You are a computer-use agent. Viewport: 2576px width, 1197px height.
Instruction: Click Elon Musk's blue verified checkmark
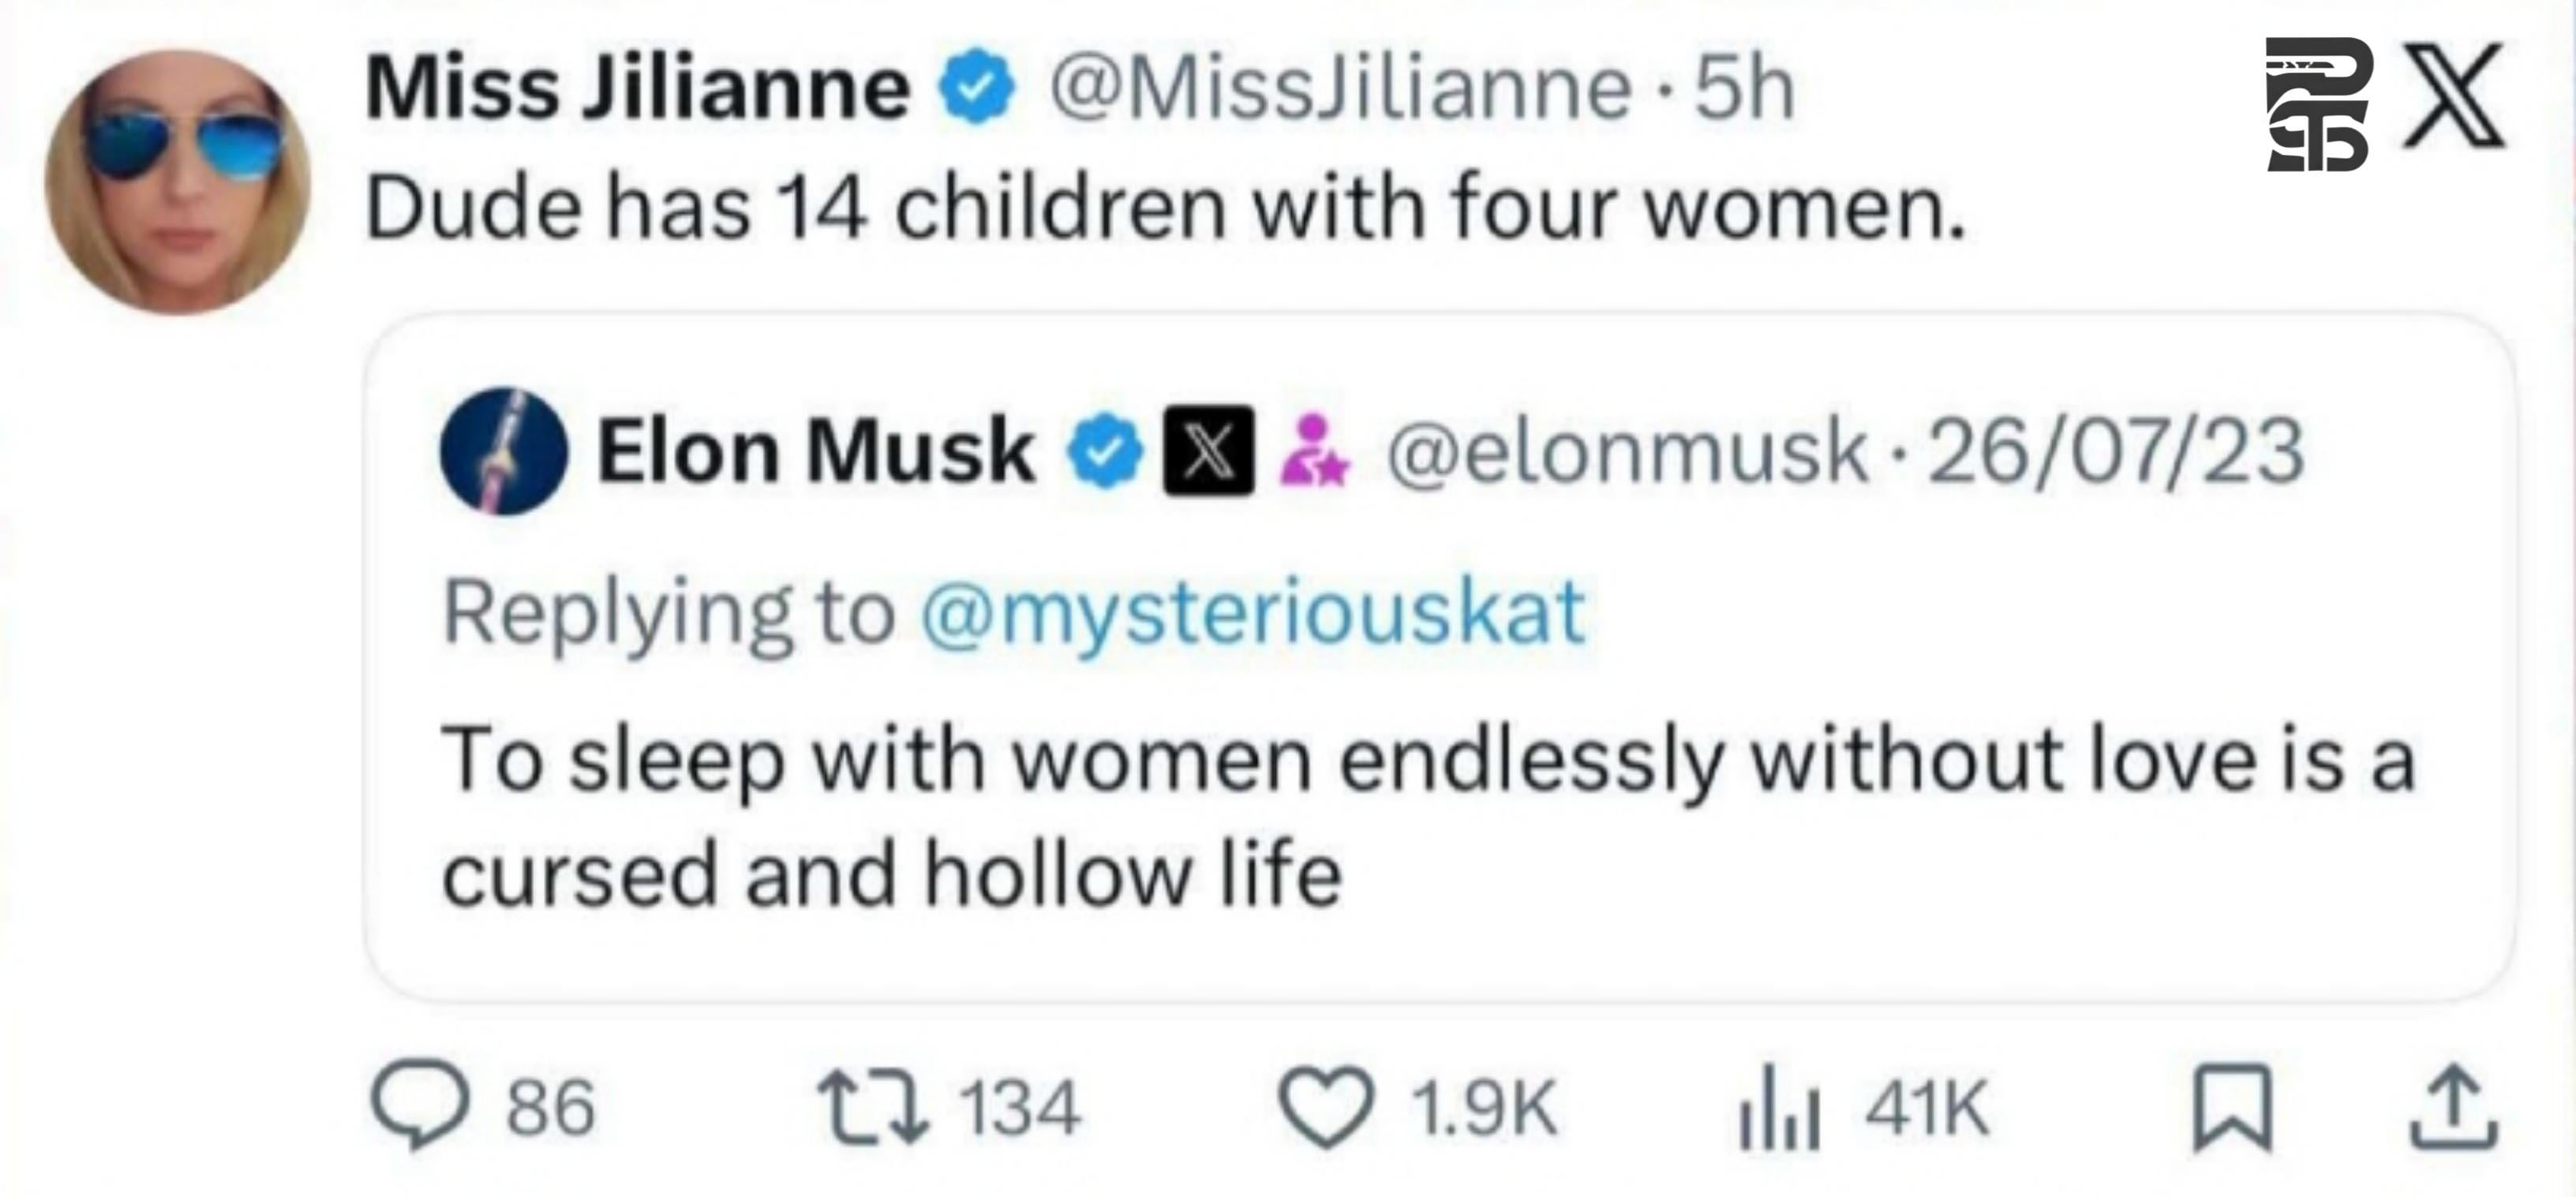pos(1104,452)
